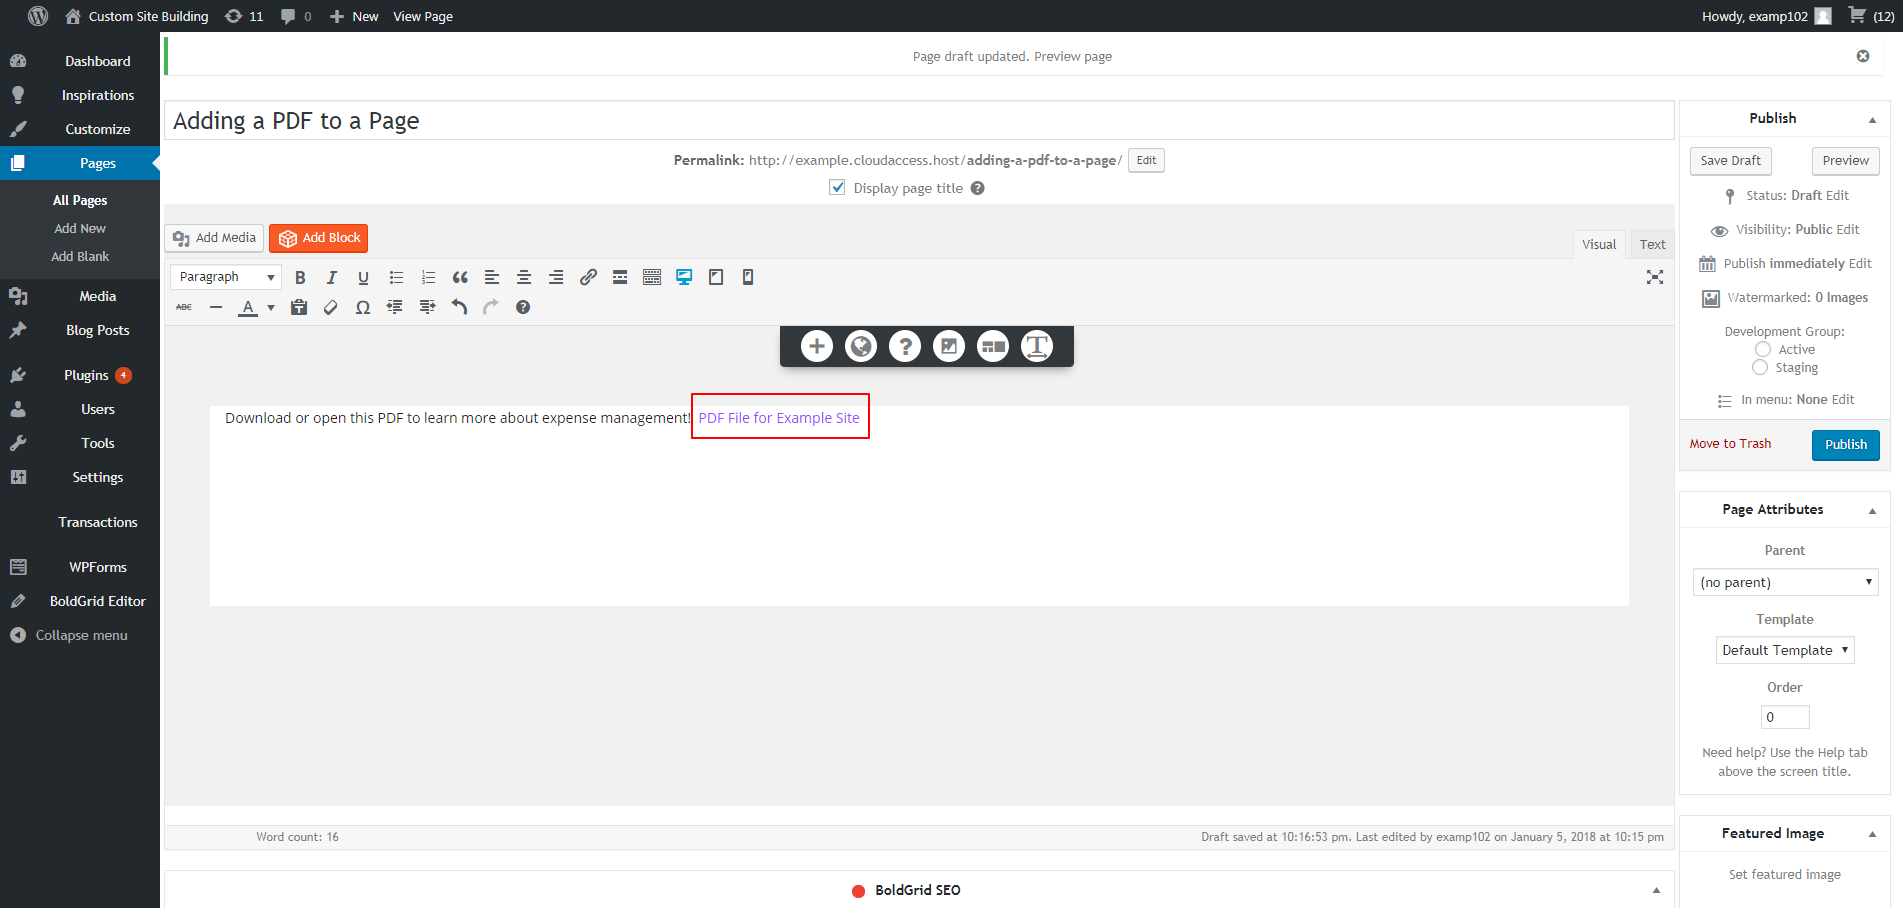The width and height of the screenshot is (1903, 908).
Task: Click the blue Publish button
Action: [x=1845, y=445]
